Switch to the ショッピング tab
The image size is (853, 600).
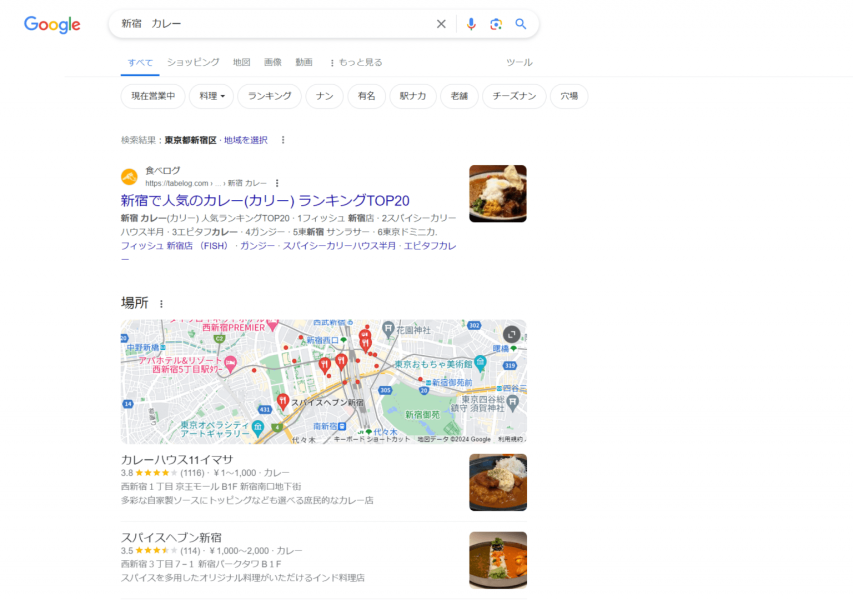click(x=193, y=62)
